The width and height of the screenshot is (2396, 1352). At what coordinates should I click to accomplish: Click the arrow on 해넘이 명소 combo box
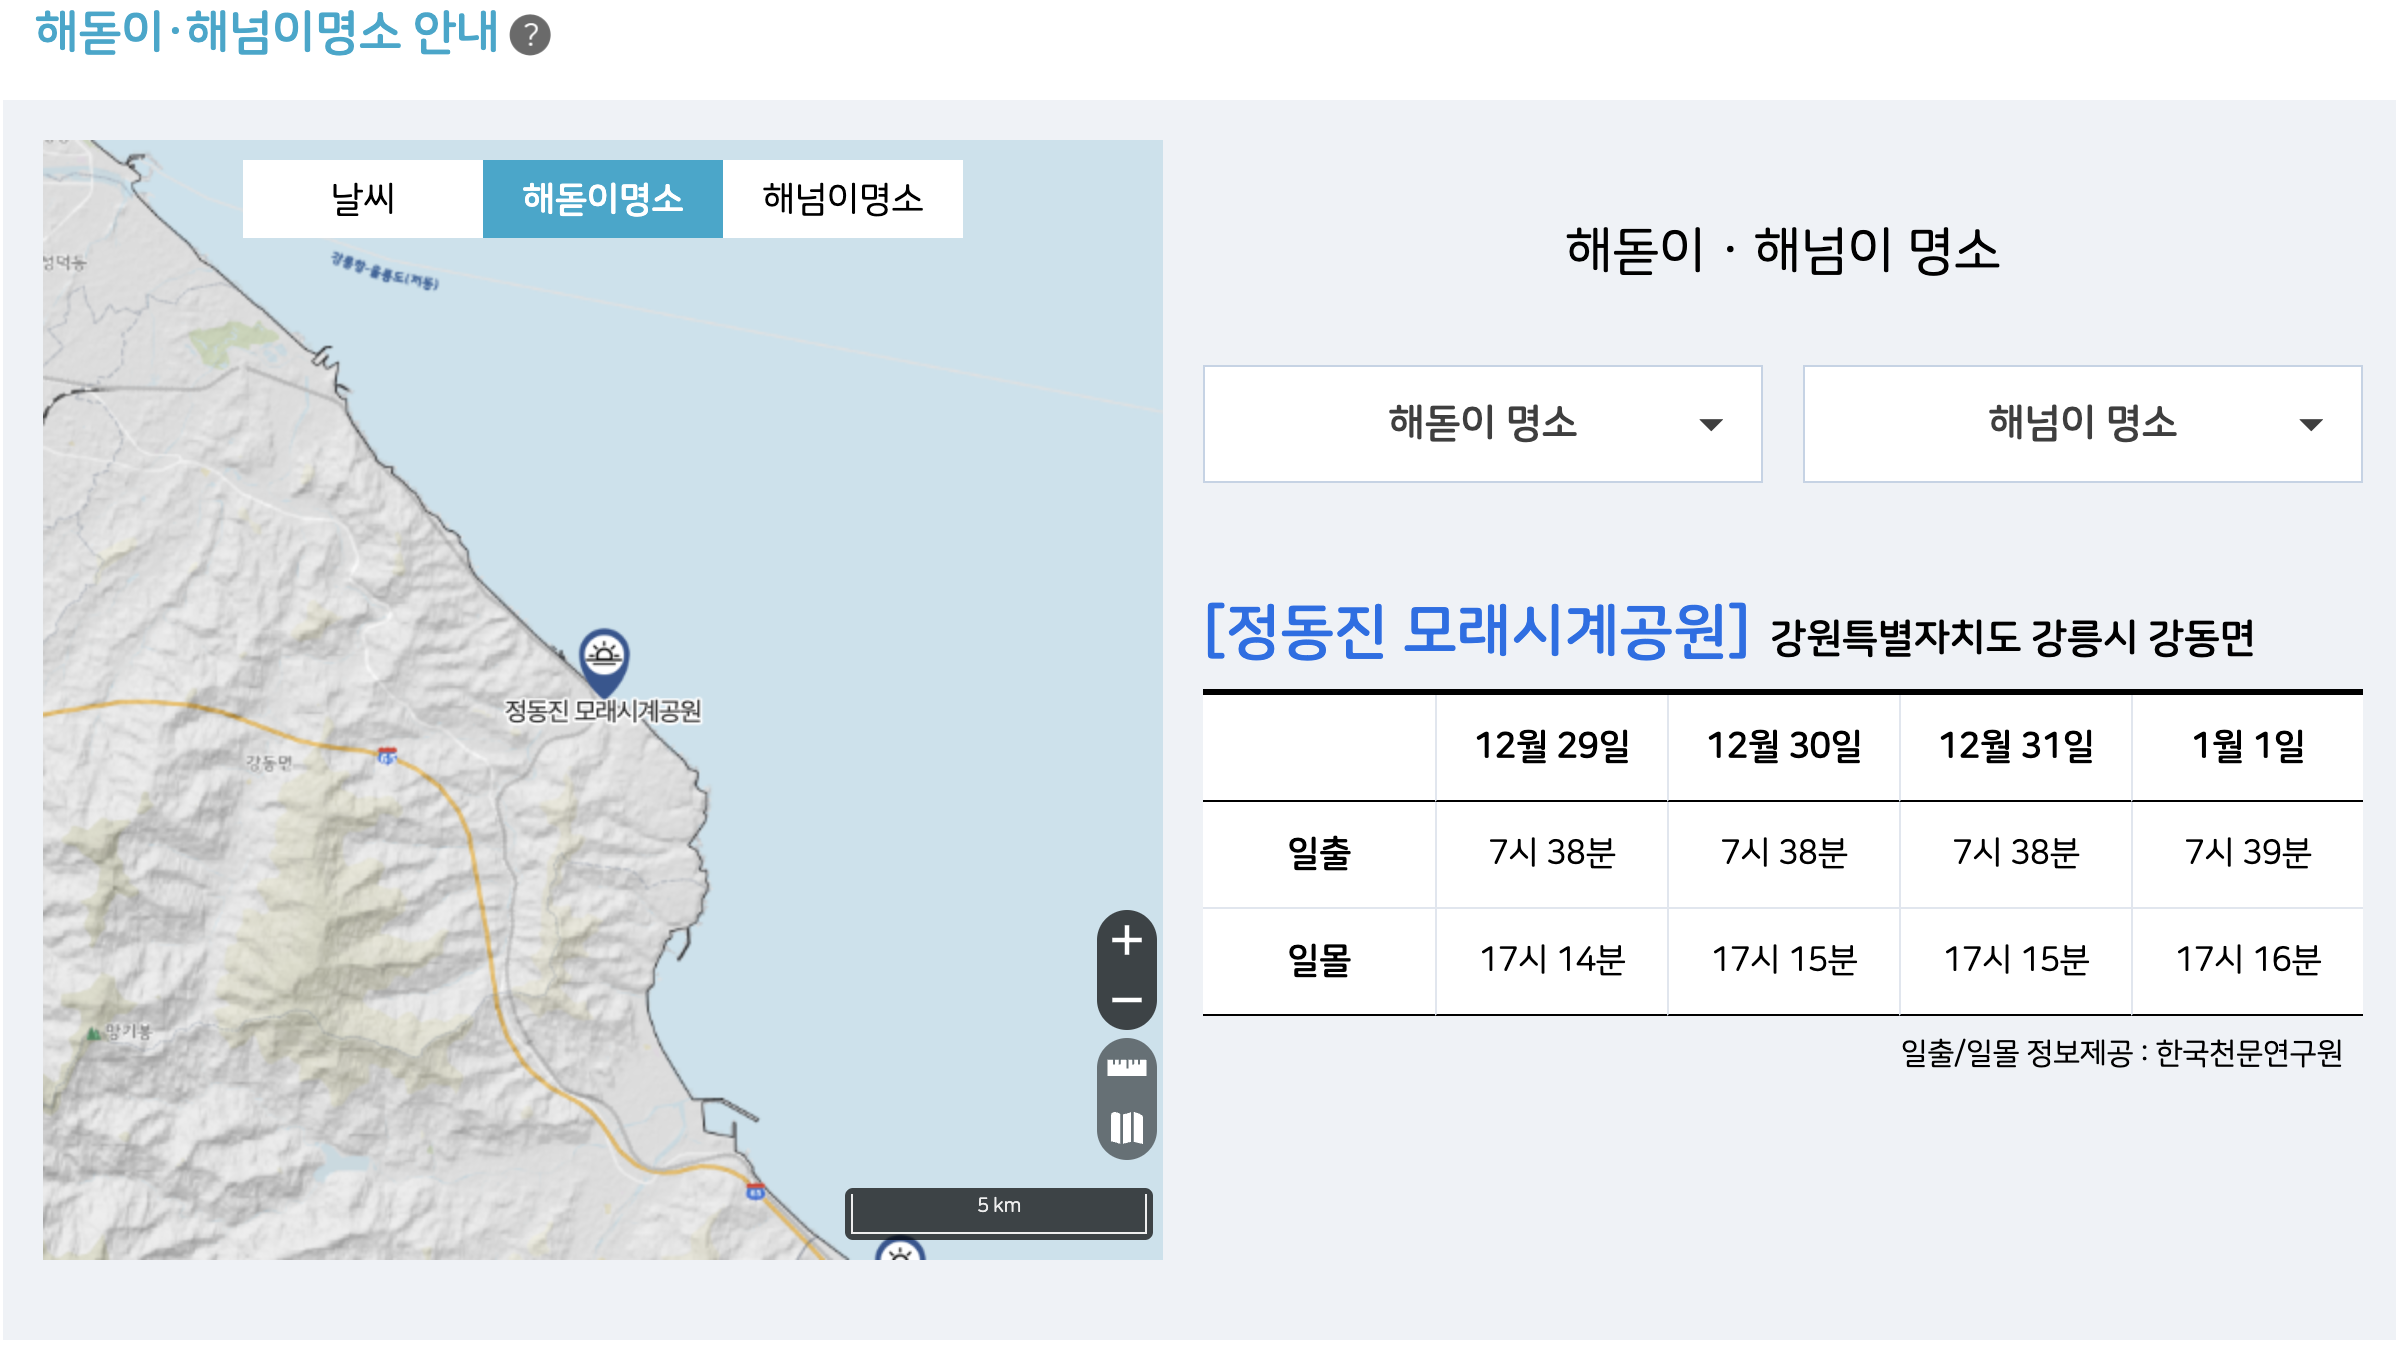coord(2310,425)
